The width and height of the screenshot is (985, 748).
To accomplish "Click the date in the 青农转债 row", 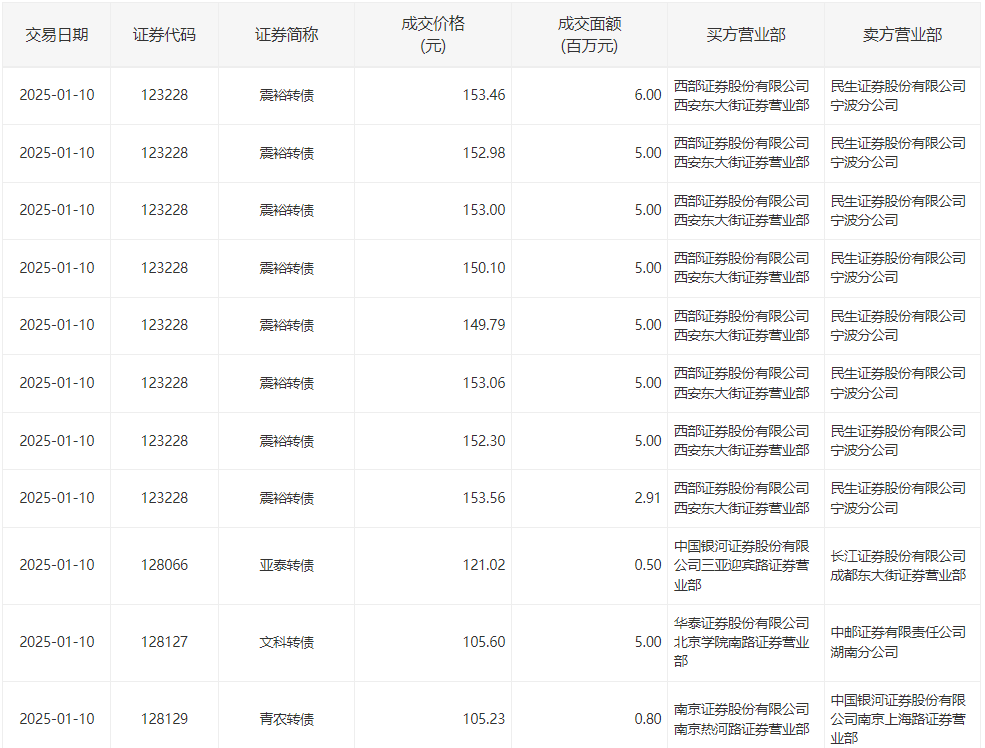I will 57,719.
